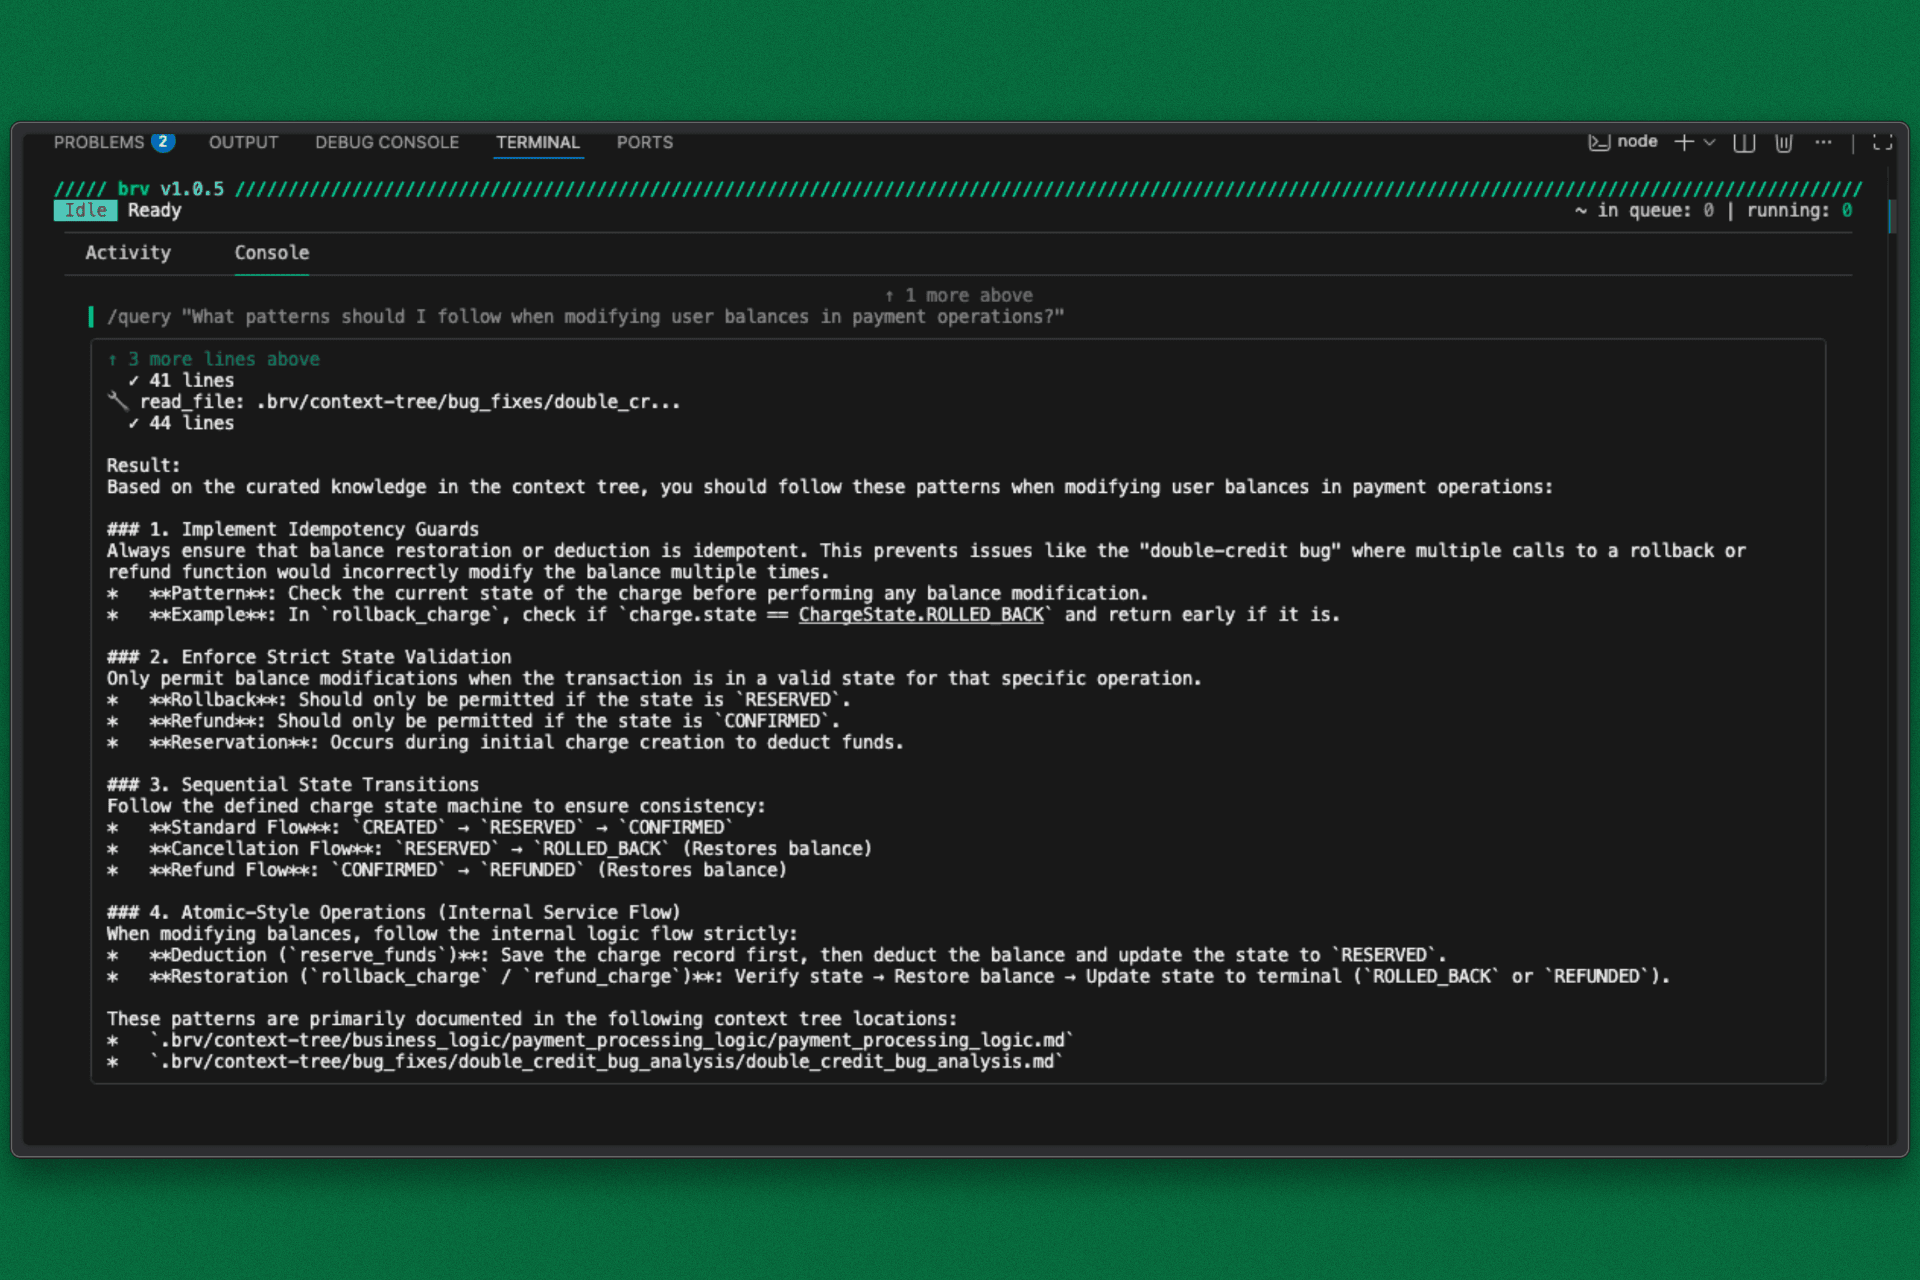Select the Terminal tab
Viewport: 1920px width, 1280px height.
[x=538, y=142]
